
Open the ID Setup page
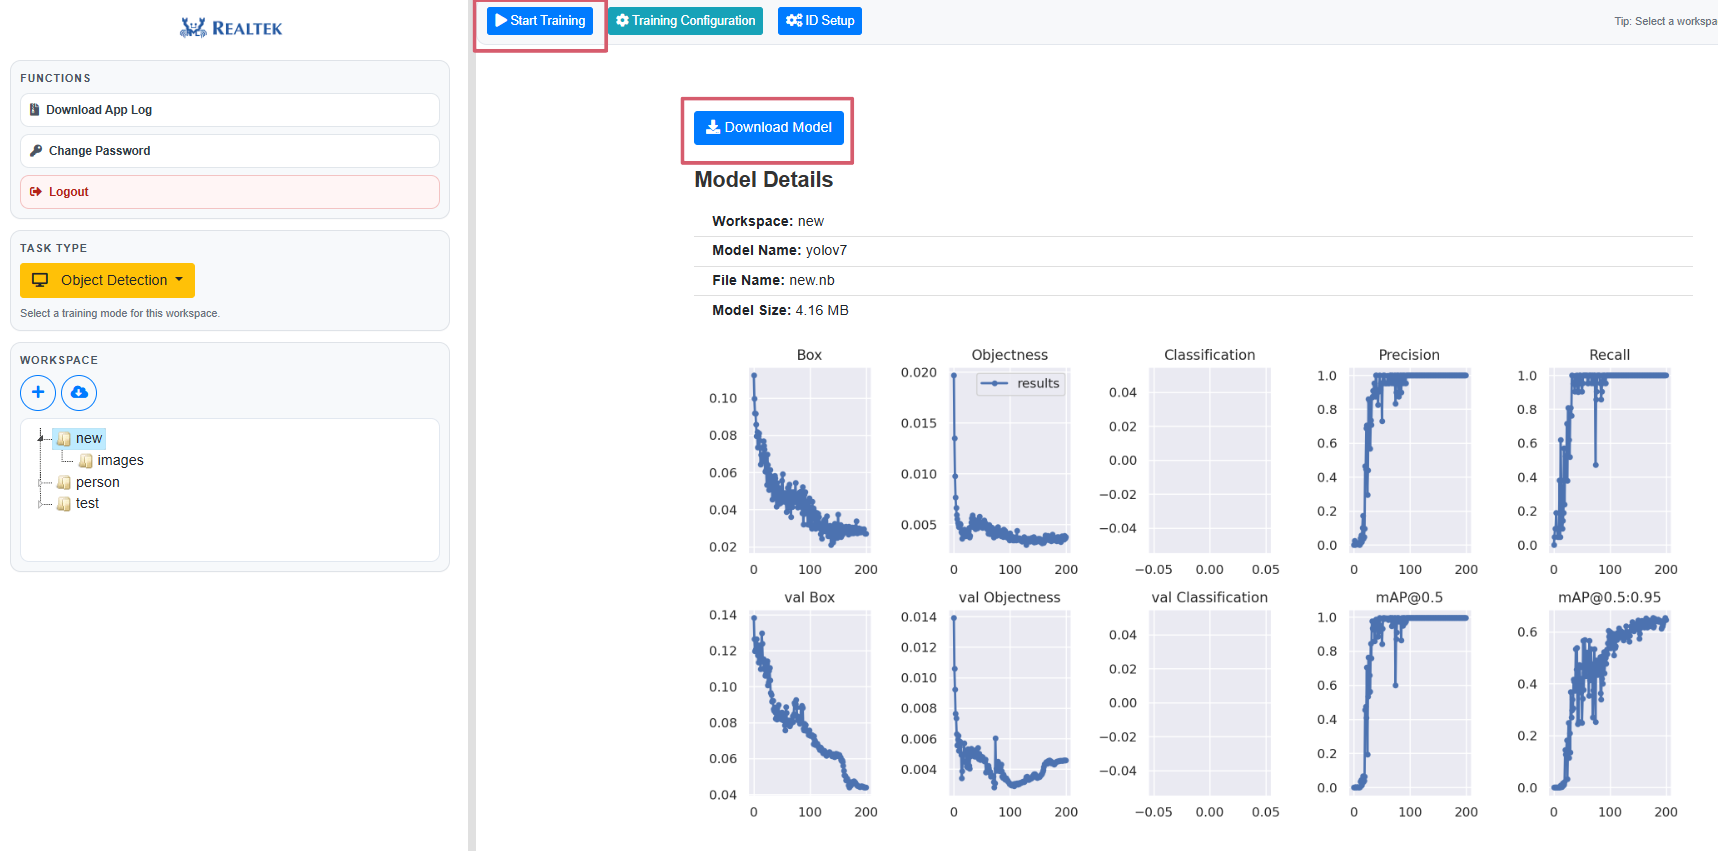(819, 21)
